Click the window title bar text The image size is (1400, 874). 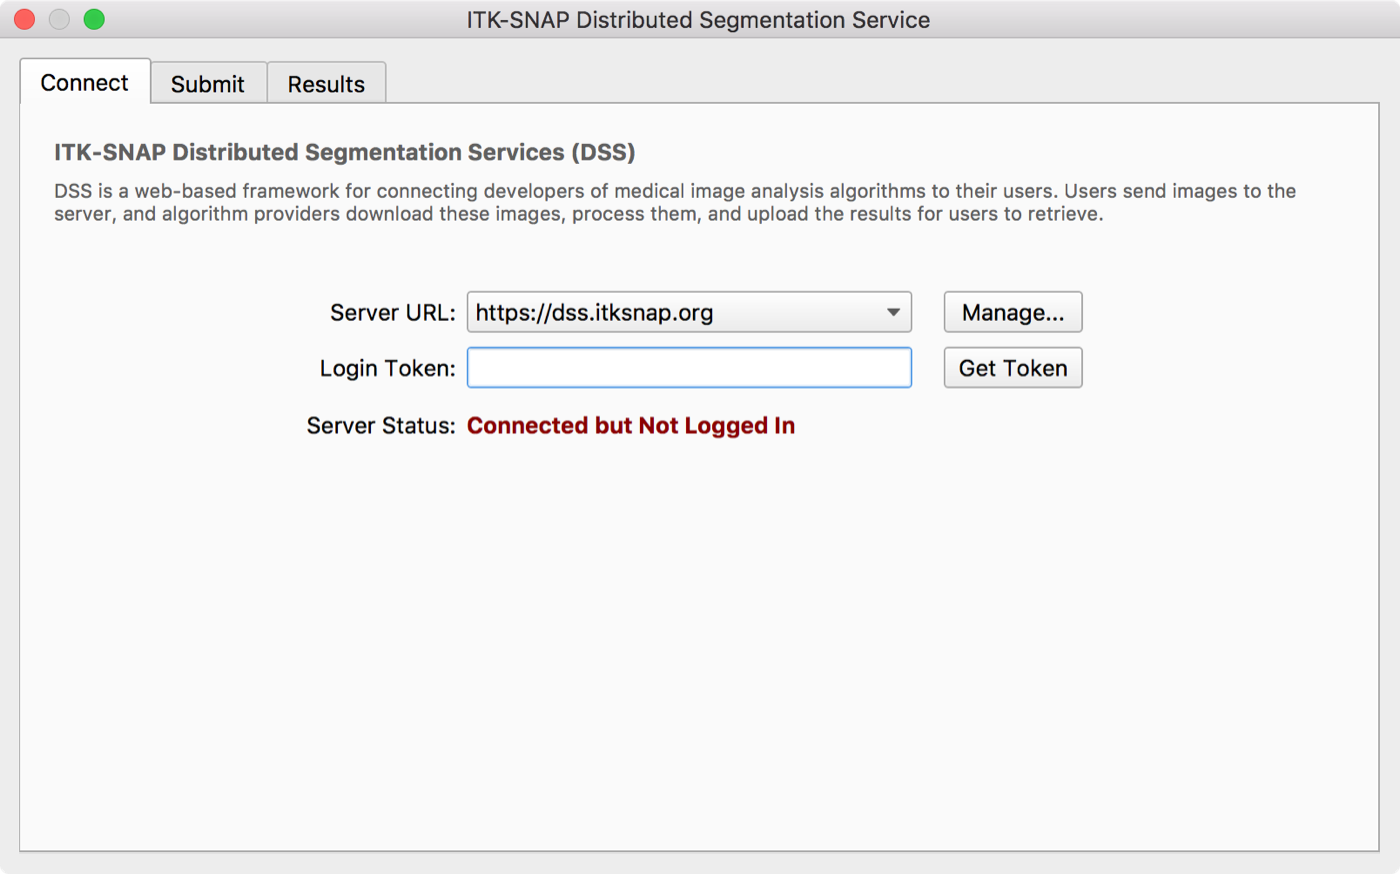tap(698, 20)
